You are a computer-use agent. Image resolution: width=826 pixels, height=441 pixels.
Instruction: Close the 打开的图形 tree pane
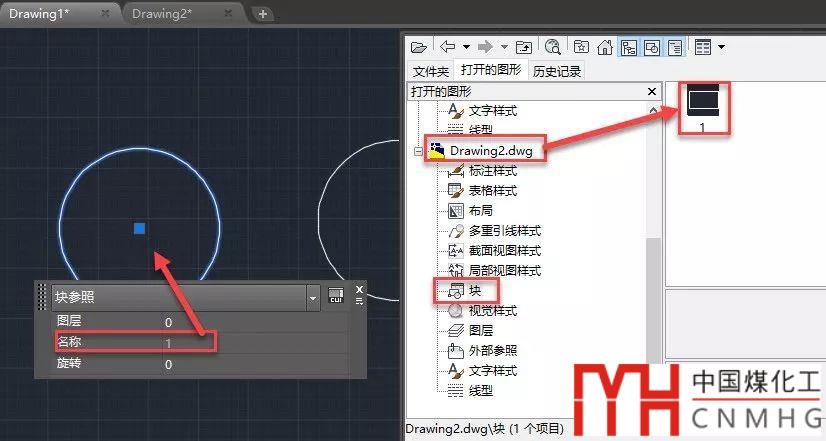pos(652,92)
